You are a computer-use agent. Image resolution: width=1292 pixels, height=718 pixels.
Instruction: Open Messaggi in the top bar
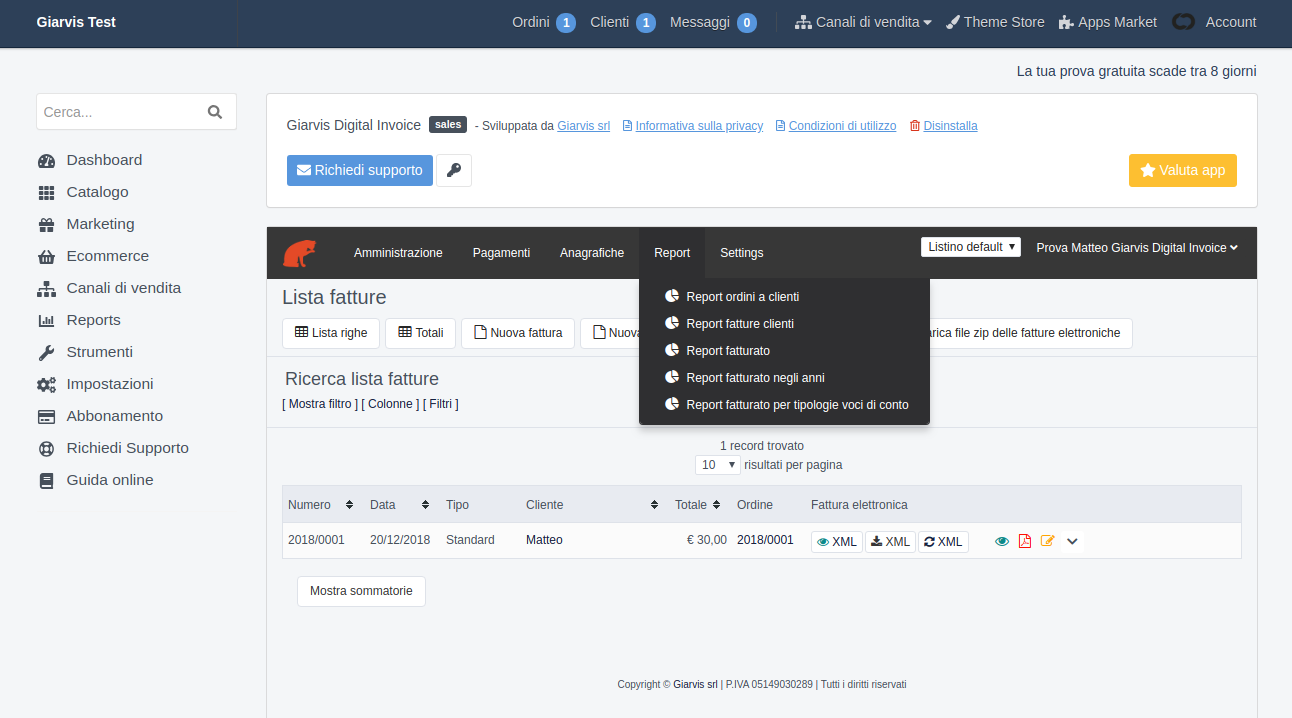713,22
